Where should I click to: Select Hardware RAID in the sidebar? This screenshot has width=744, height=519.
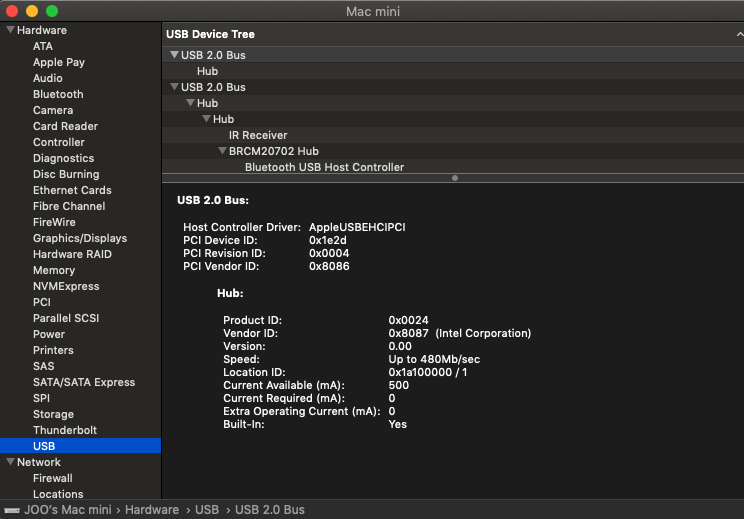[72, 254]
